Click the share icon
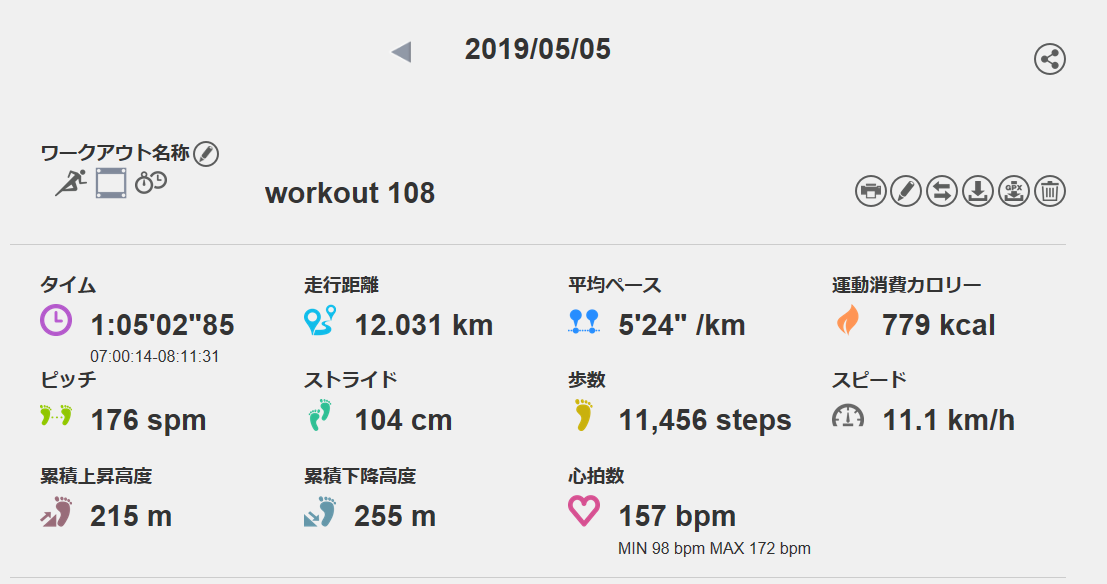This screenshot has height=584, width=1107. [1049, 60]
